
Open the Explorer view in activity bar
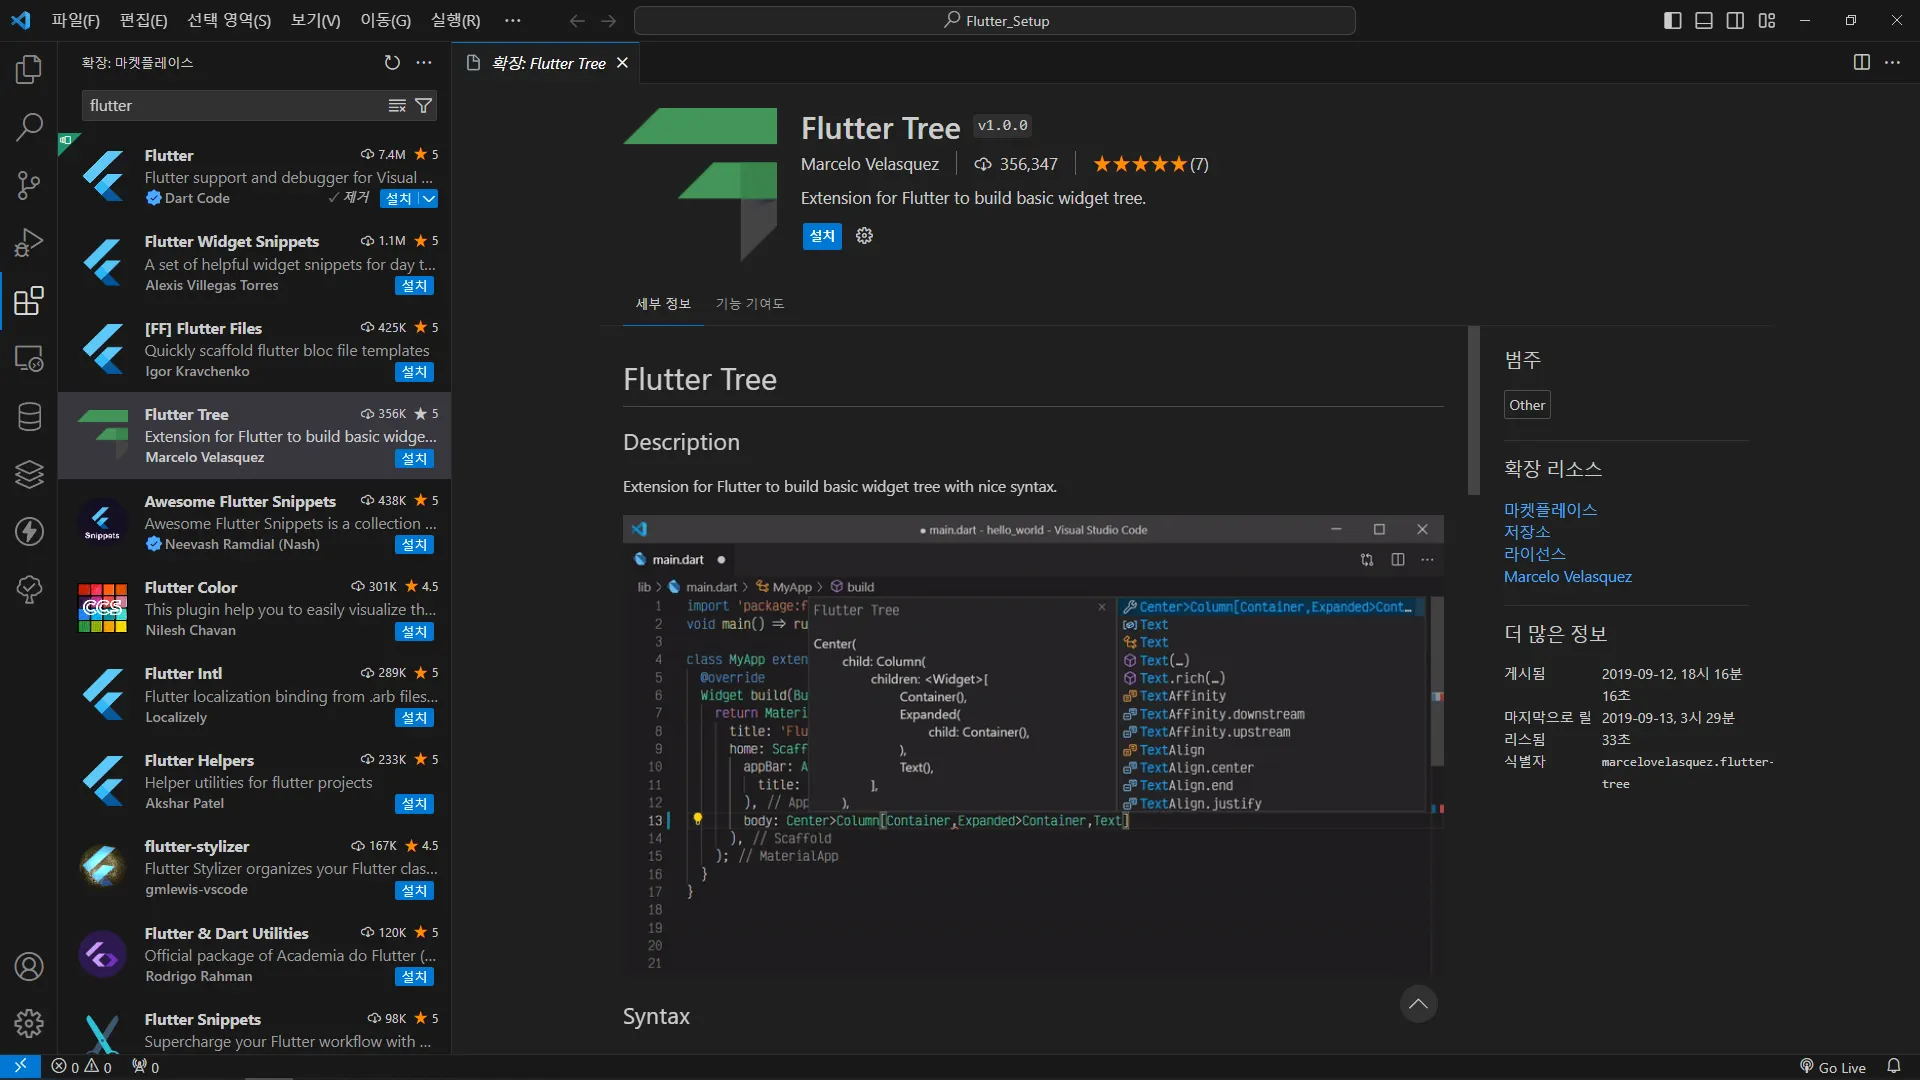tap(29, 70)
